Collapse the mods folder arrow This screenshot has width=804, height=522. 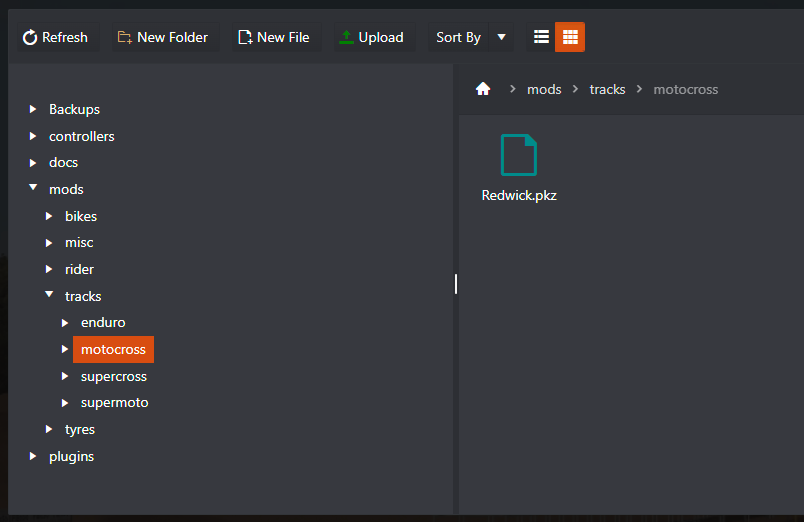tap(33, 188)
